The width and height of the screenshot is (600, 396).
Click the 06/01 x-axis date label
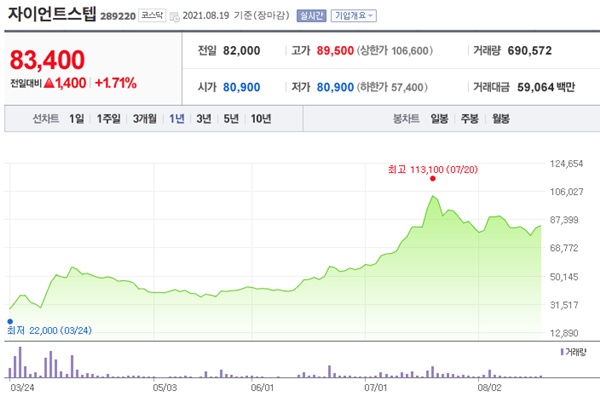coord(262,388)
